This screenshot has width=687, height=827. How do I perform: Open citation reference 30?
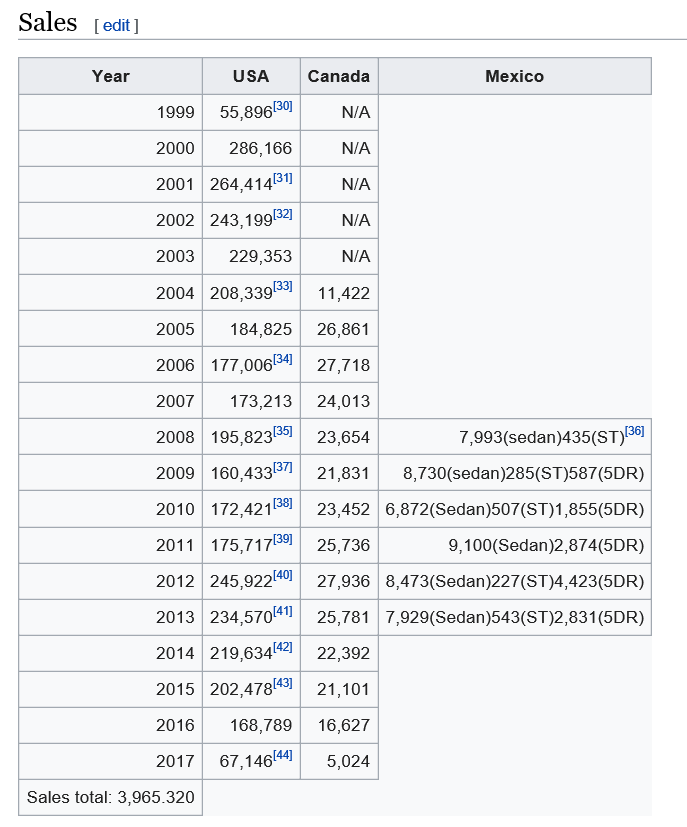coord(283,106)
